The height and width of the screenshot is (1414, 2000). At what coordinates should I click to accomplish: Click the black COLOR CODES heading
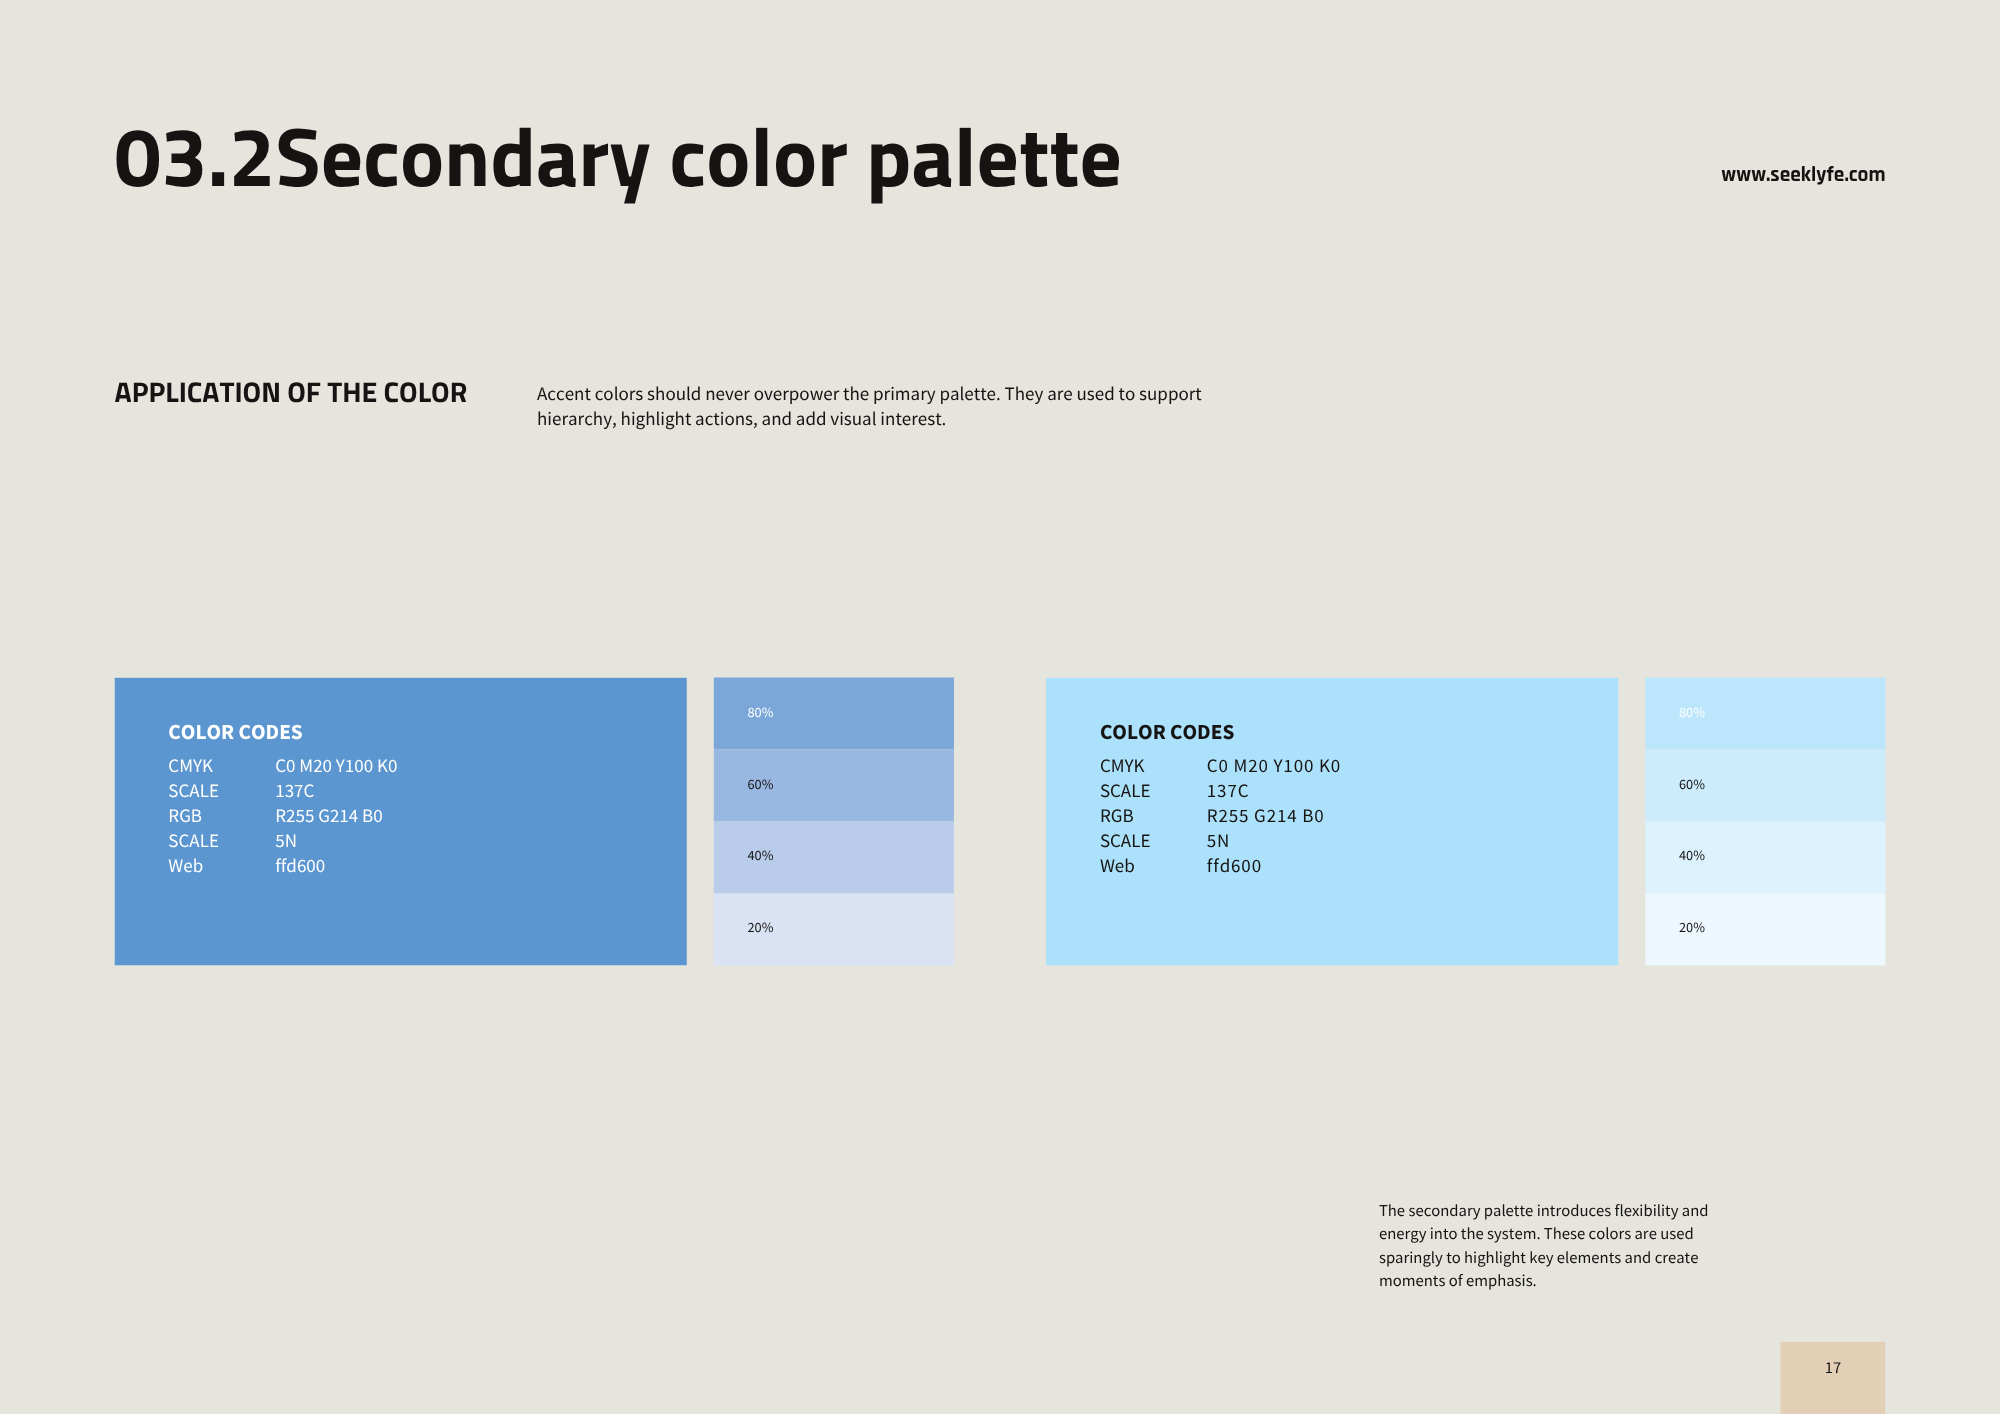(1167, 732)
